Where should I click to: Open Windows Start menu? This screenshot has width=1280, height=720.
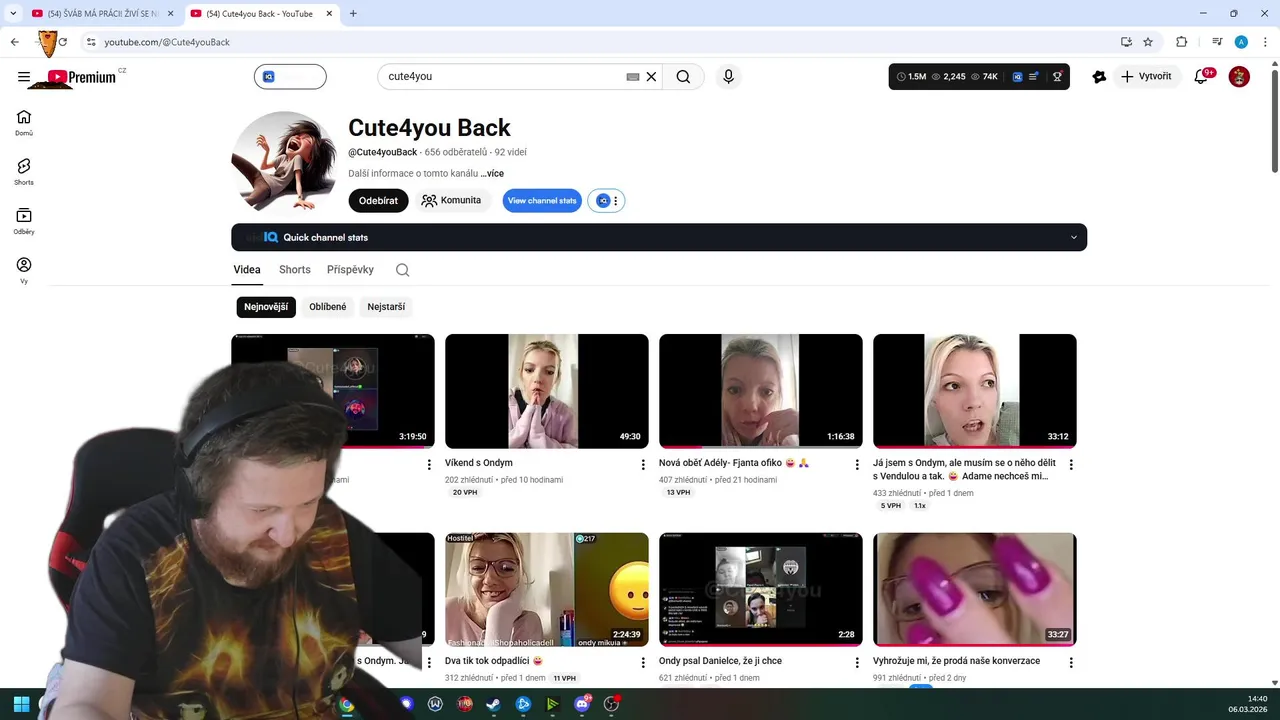point(21,704)
